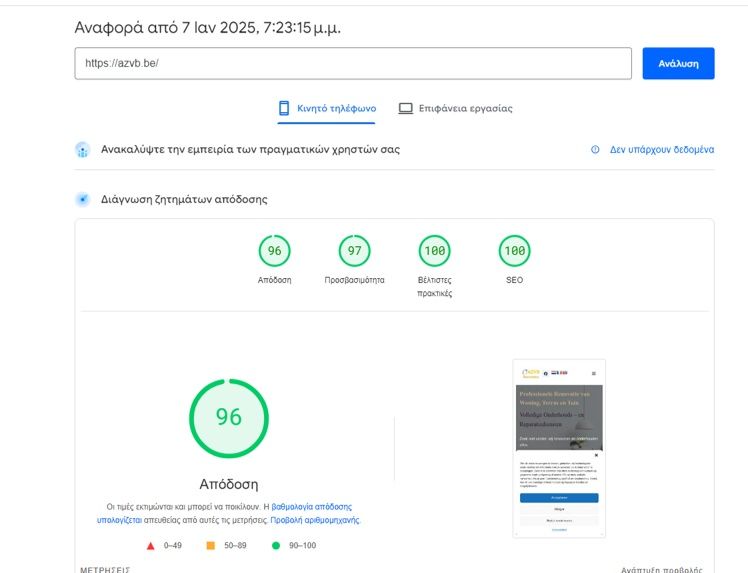Image resolution: width=748 pixels, height=573 pixels.
Task: Click the orange square 50–89 legend icon
Action: pos(210,545)
